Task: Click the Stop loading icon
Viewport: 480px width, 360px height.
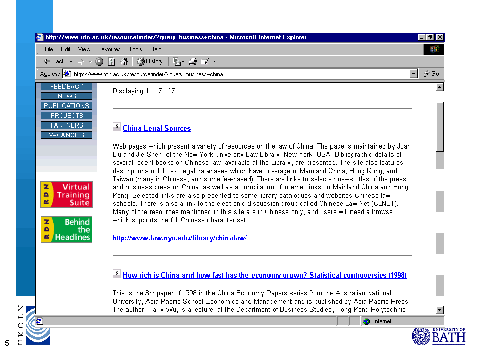Action: [x=99, y=61]
